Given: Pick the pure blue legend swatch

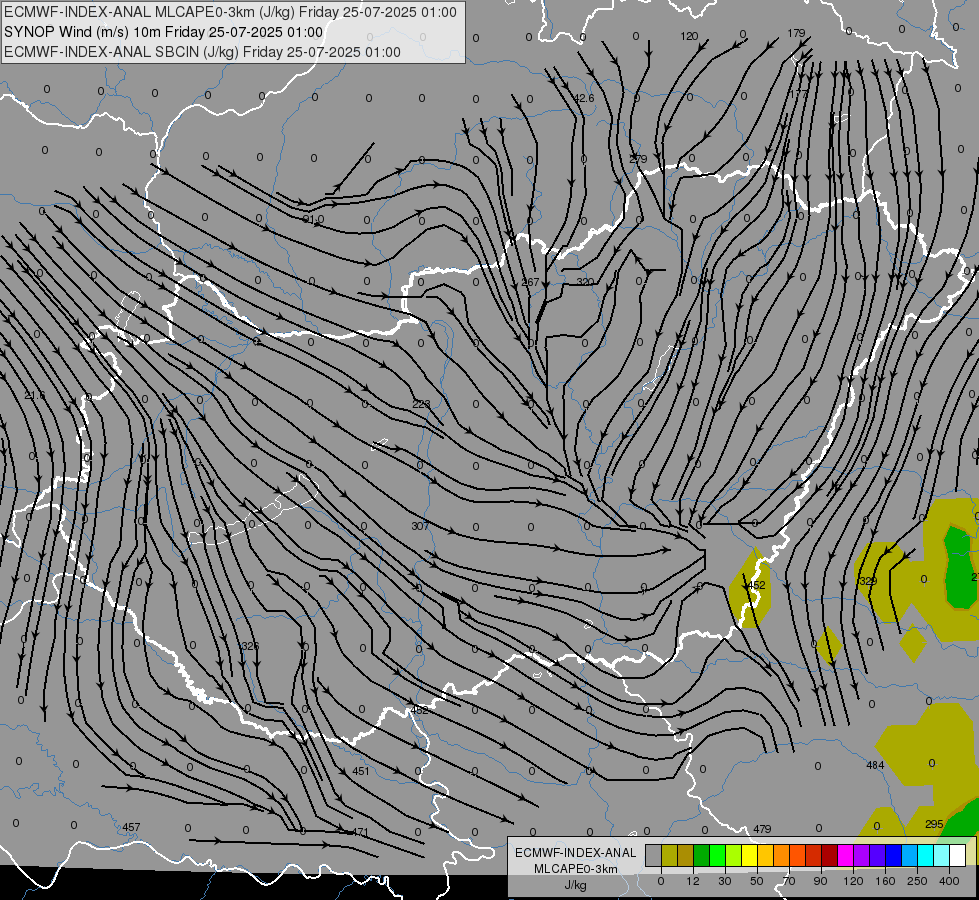Looking at the screenshot, I should click(x=894, y=856).
